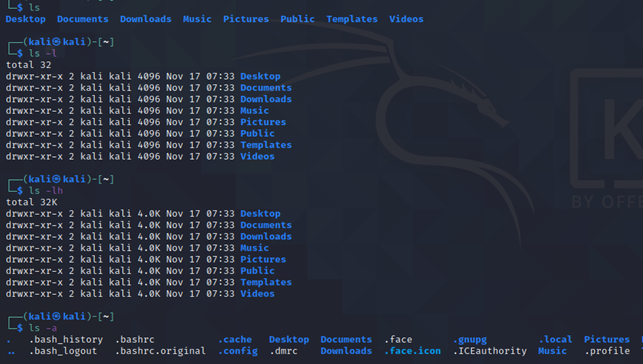Click the kali@kali prompt above 'ls -l'
This screenshot has width=643, height=364.
(x=57, y=42)
